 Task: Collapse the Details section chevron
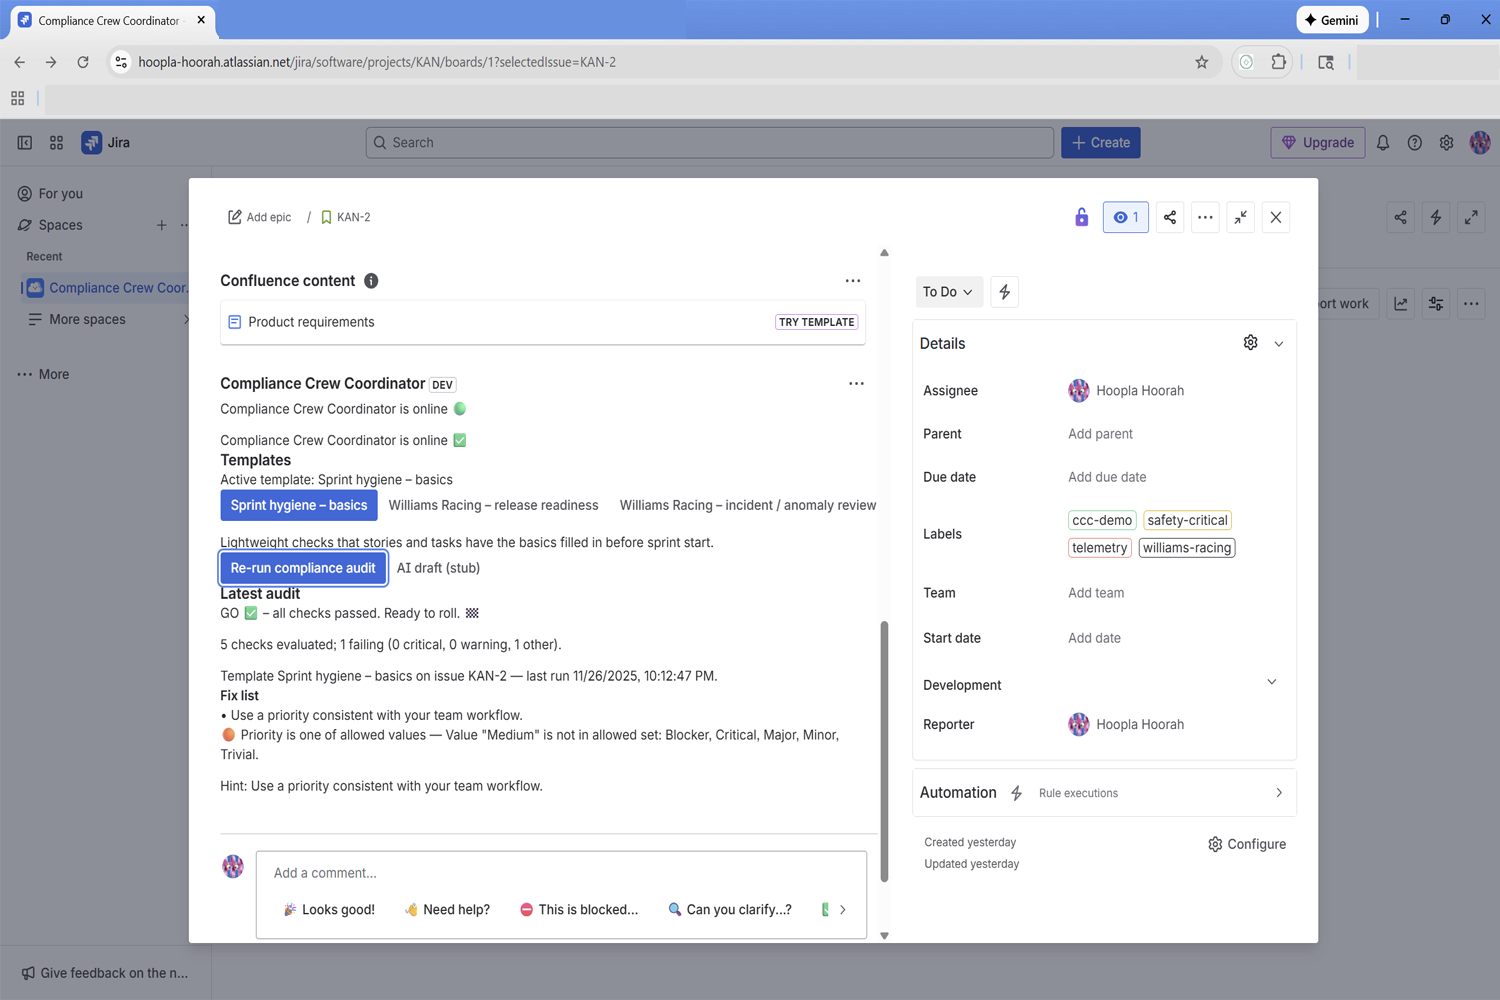coord(1279,344)
